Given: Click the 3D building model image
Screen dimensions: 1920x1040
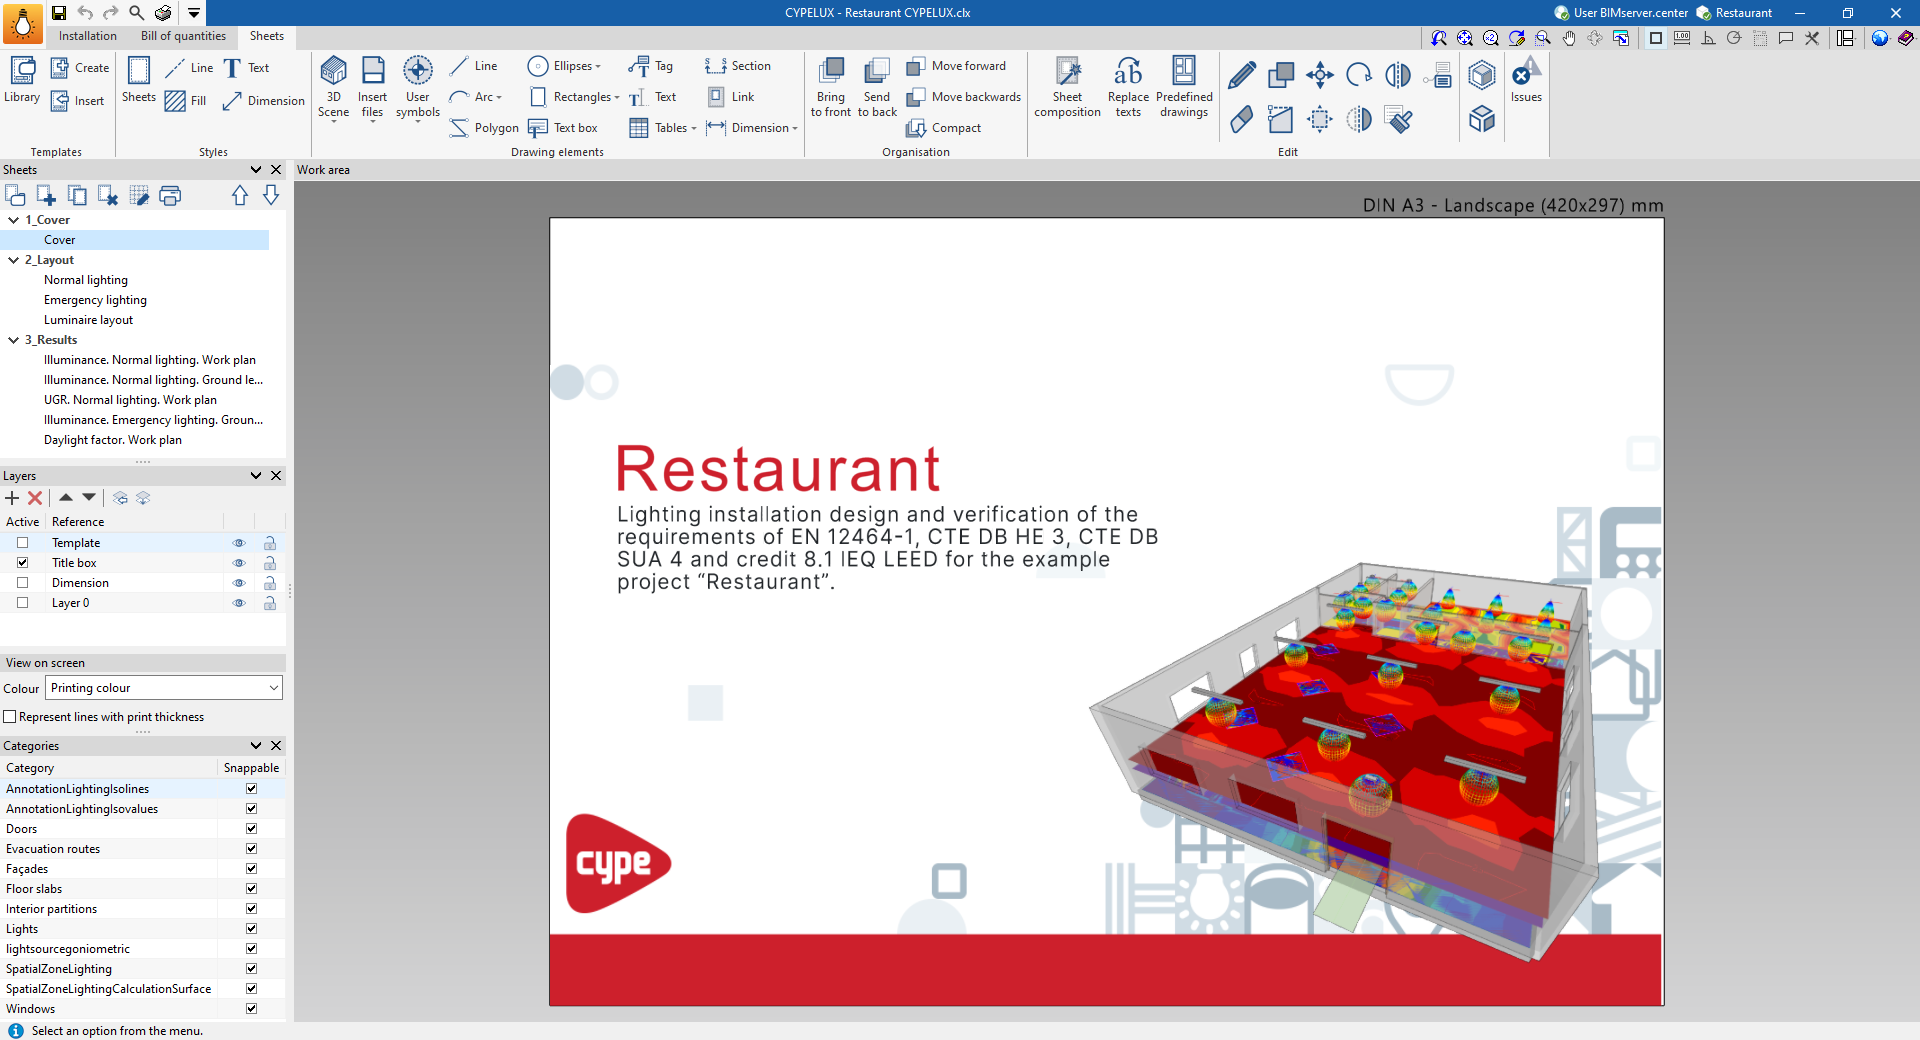Looking at the screenshot, I should (x=1345, y=760).
